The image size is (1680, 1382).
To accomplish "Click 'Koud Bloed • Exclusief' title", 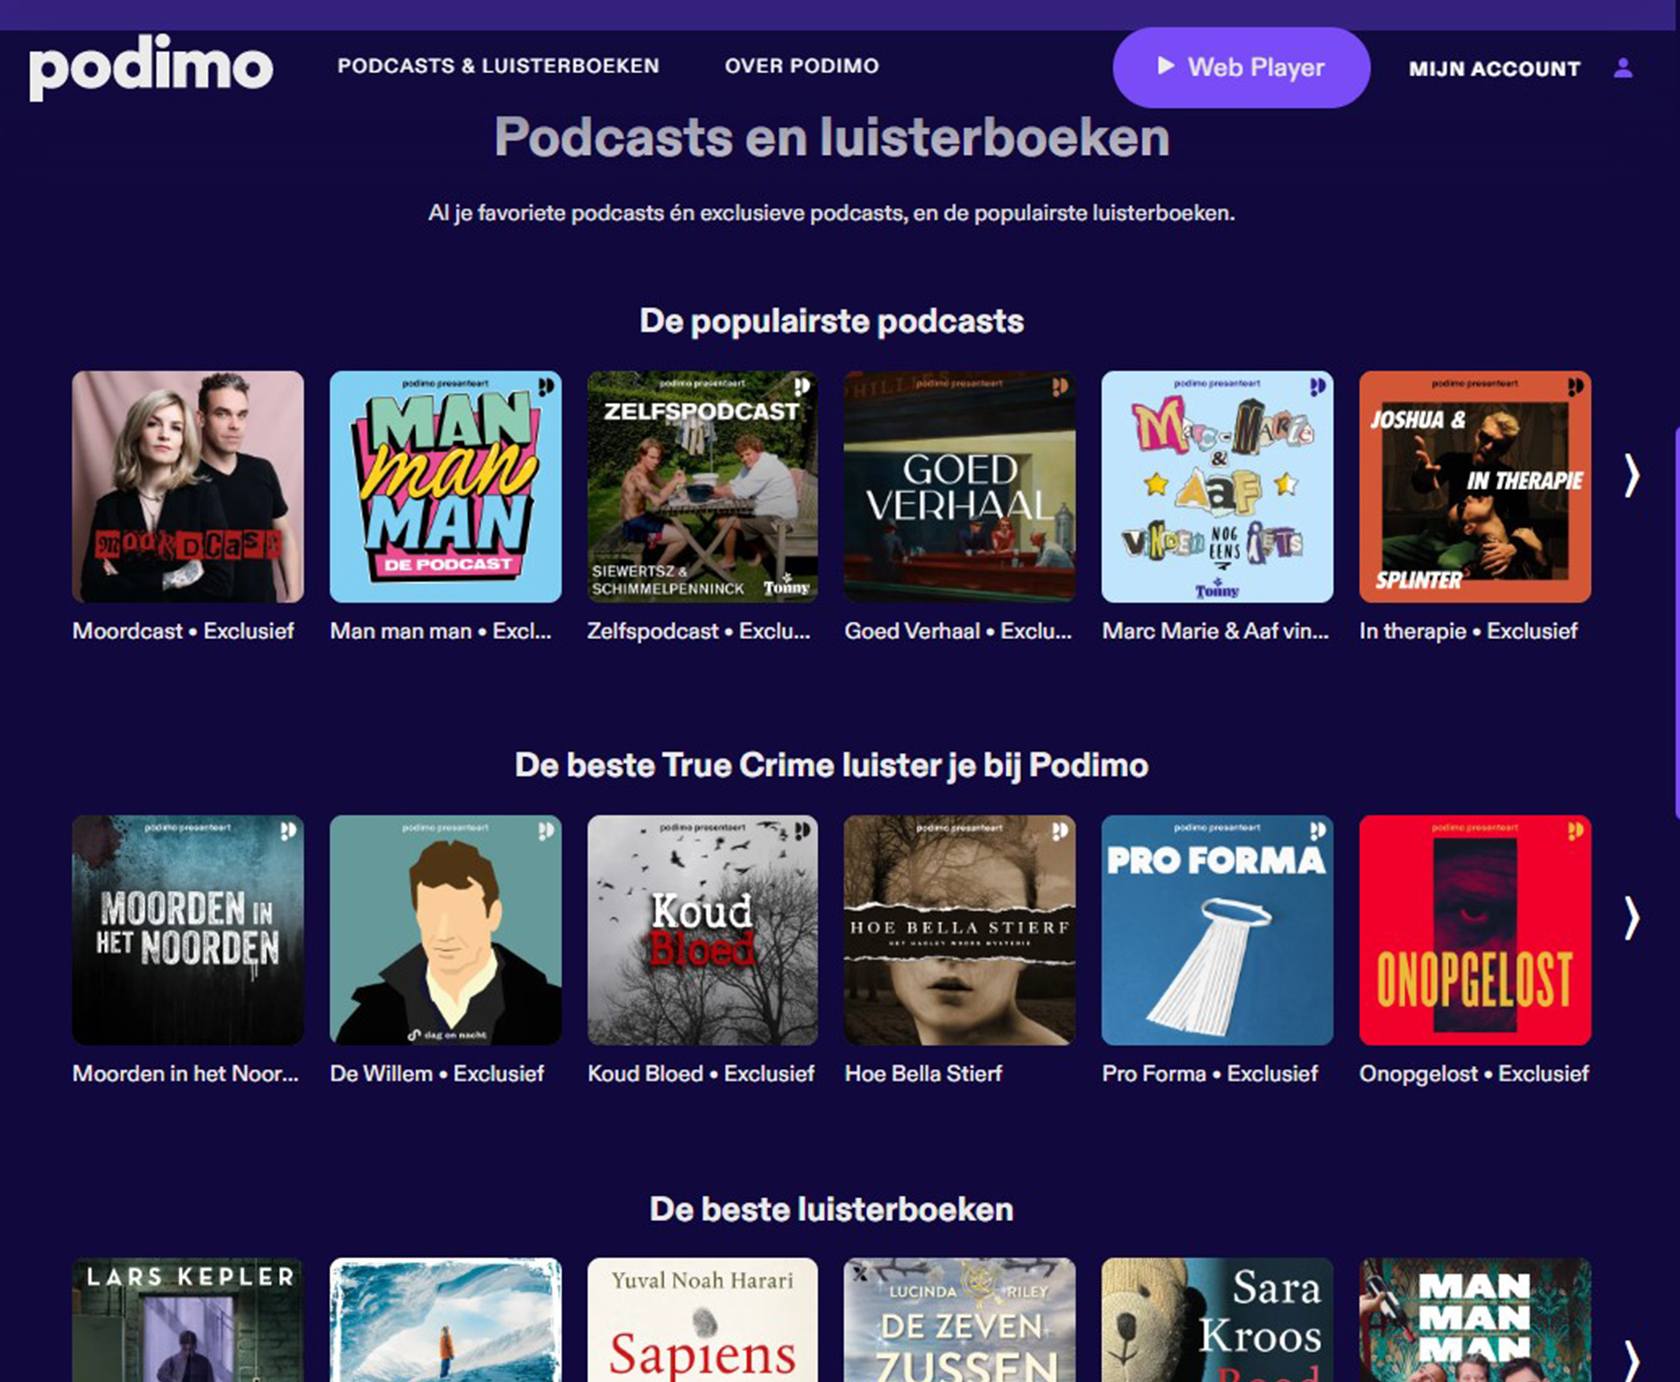I will [x=701, y=1074].
